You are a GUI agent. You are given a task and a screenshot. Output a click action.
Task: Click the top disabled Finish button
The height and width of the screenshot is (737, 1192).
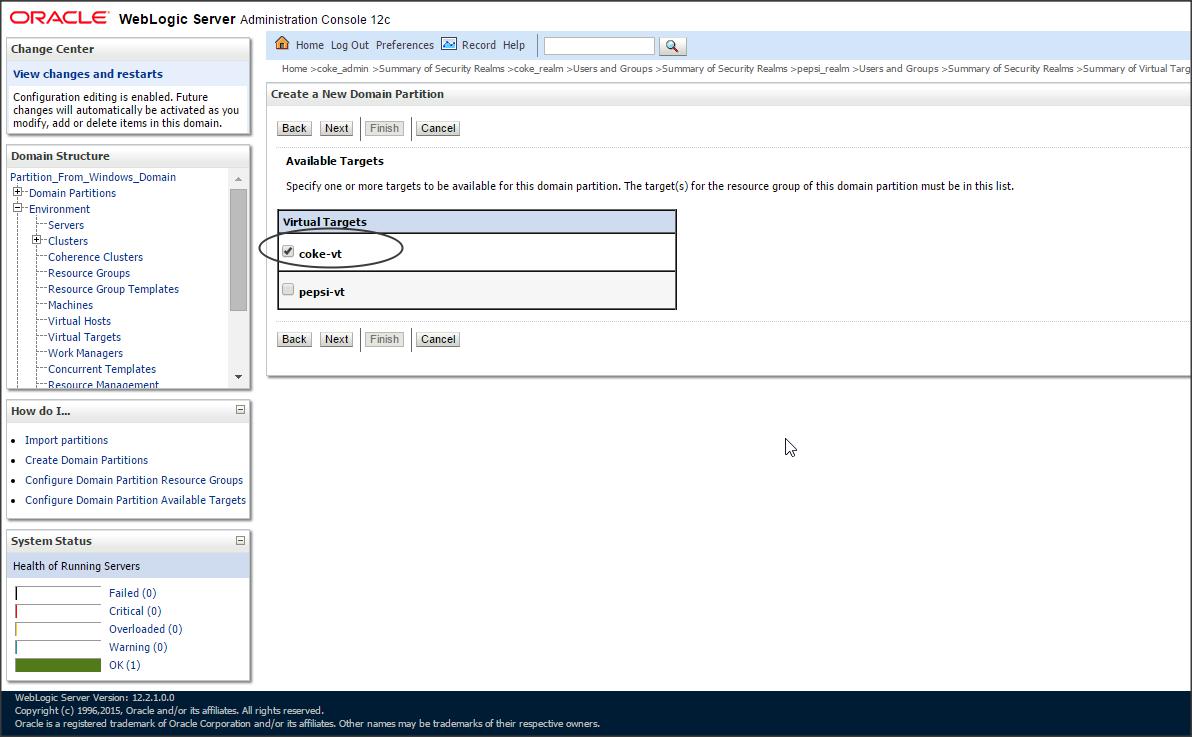point(385,129)
